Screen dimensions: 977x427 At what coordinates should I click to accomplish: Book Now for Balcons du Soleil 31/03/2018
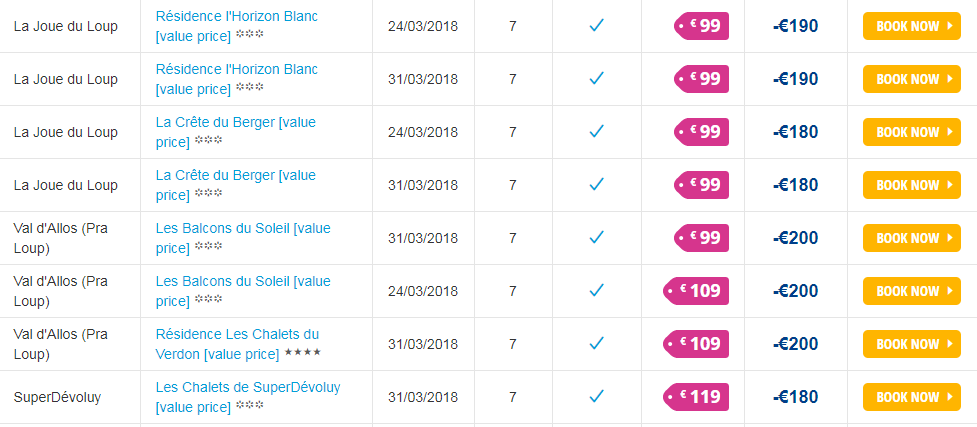click(912, 238)
